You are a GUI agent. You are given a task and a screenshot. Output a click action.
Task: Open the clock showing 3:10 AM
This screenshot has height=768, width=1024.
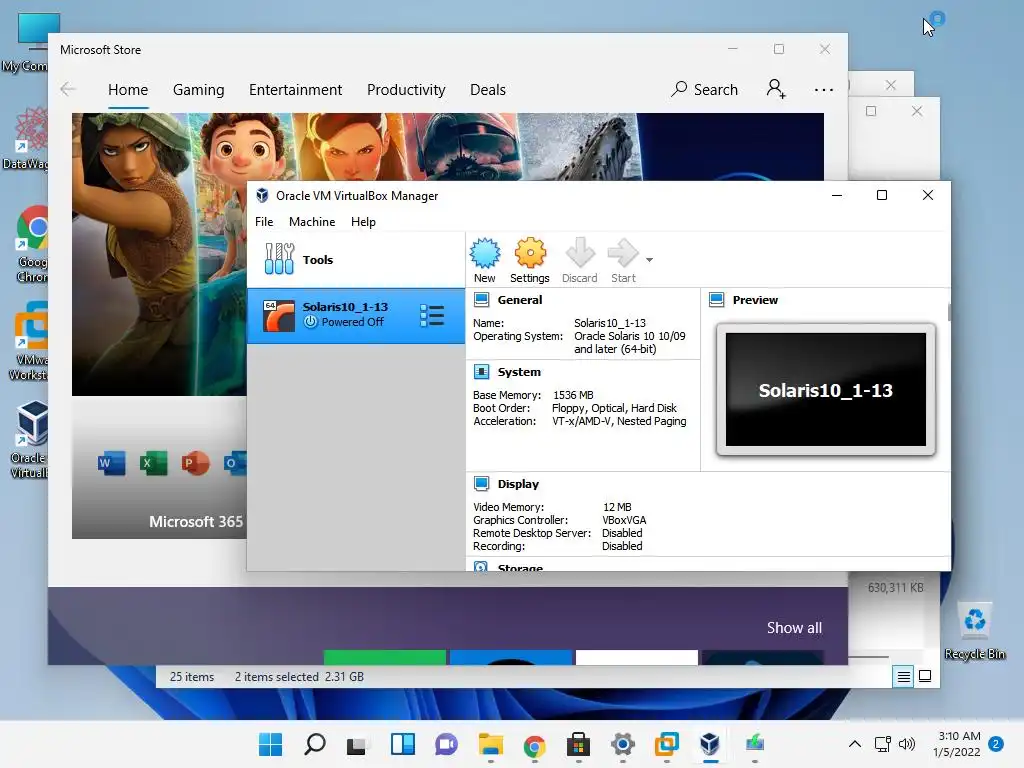pyautogui.click(x=957, y=744)
